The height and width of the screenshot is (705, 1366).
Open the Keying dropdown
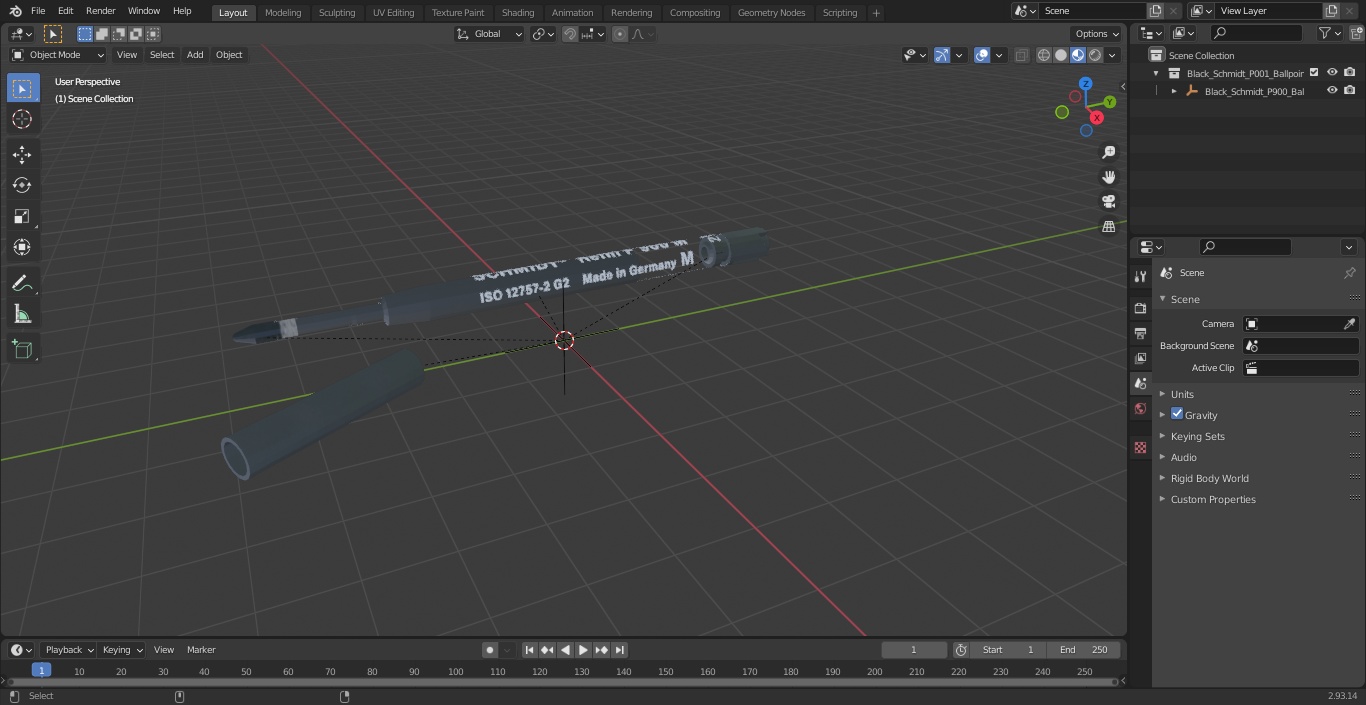[122, 650]
